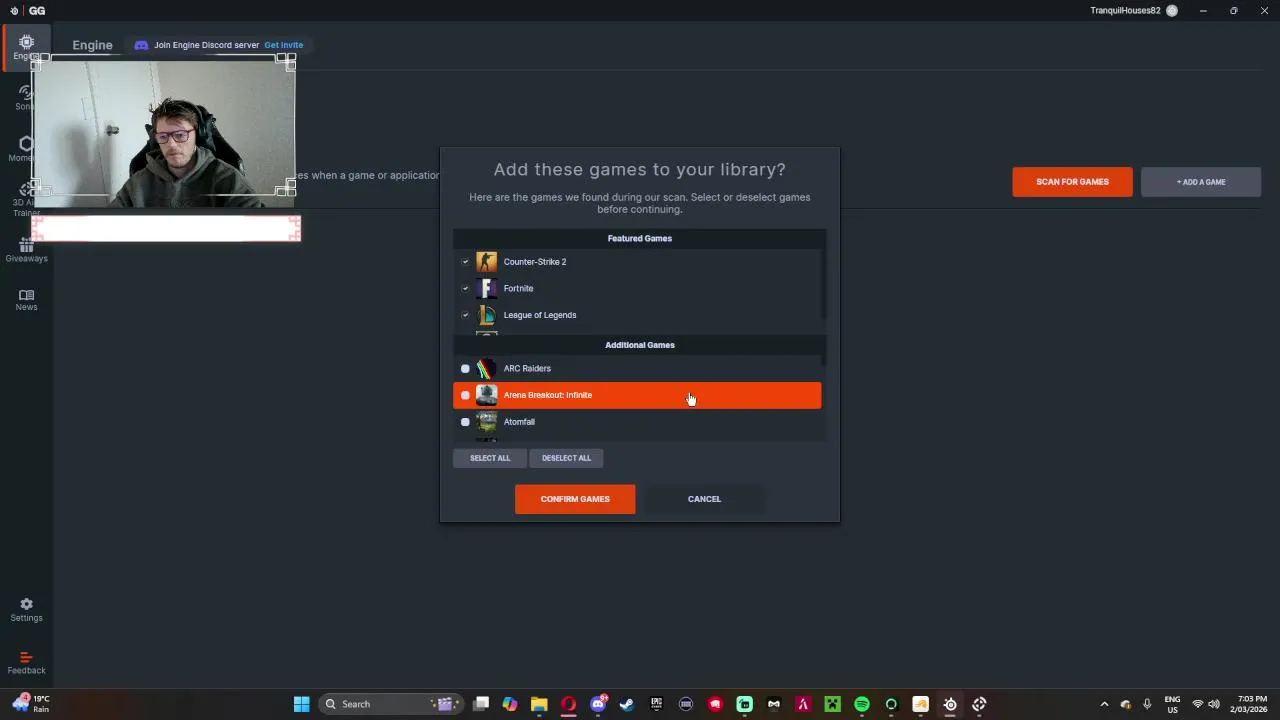Click SCAN FOR GAMES button
This screenshot has width=1280, height=720.
click(x=1072, y=182)
